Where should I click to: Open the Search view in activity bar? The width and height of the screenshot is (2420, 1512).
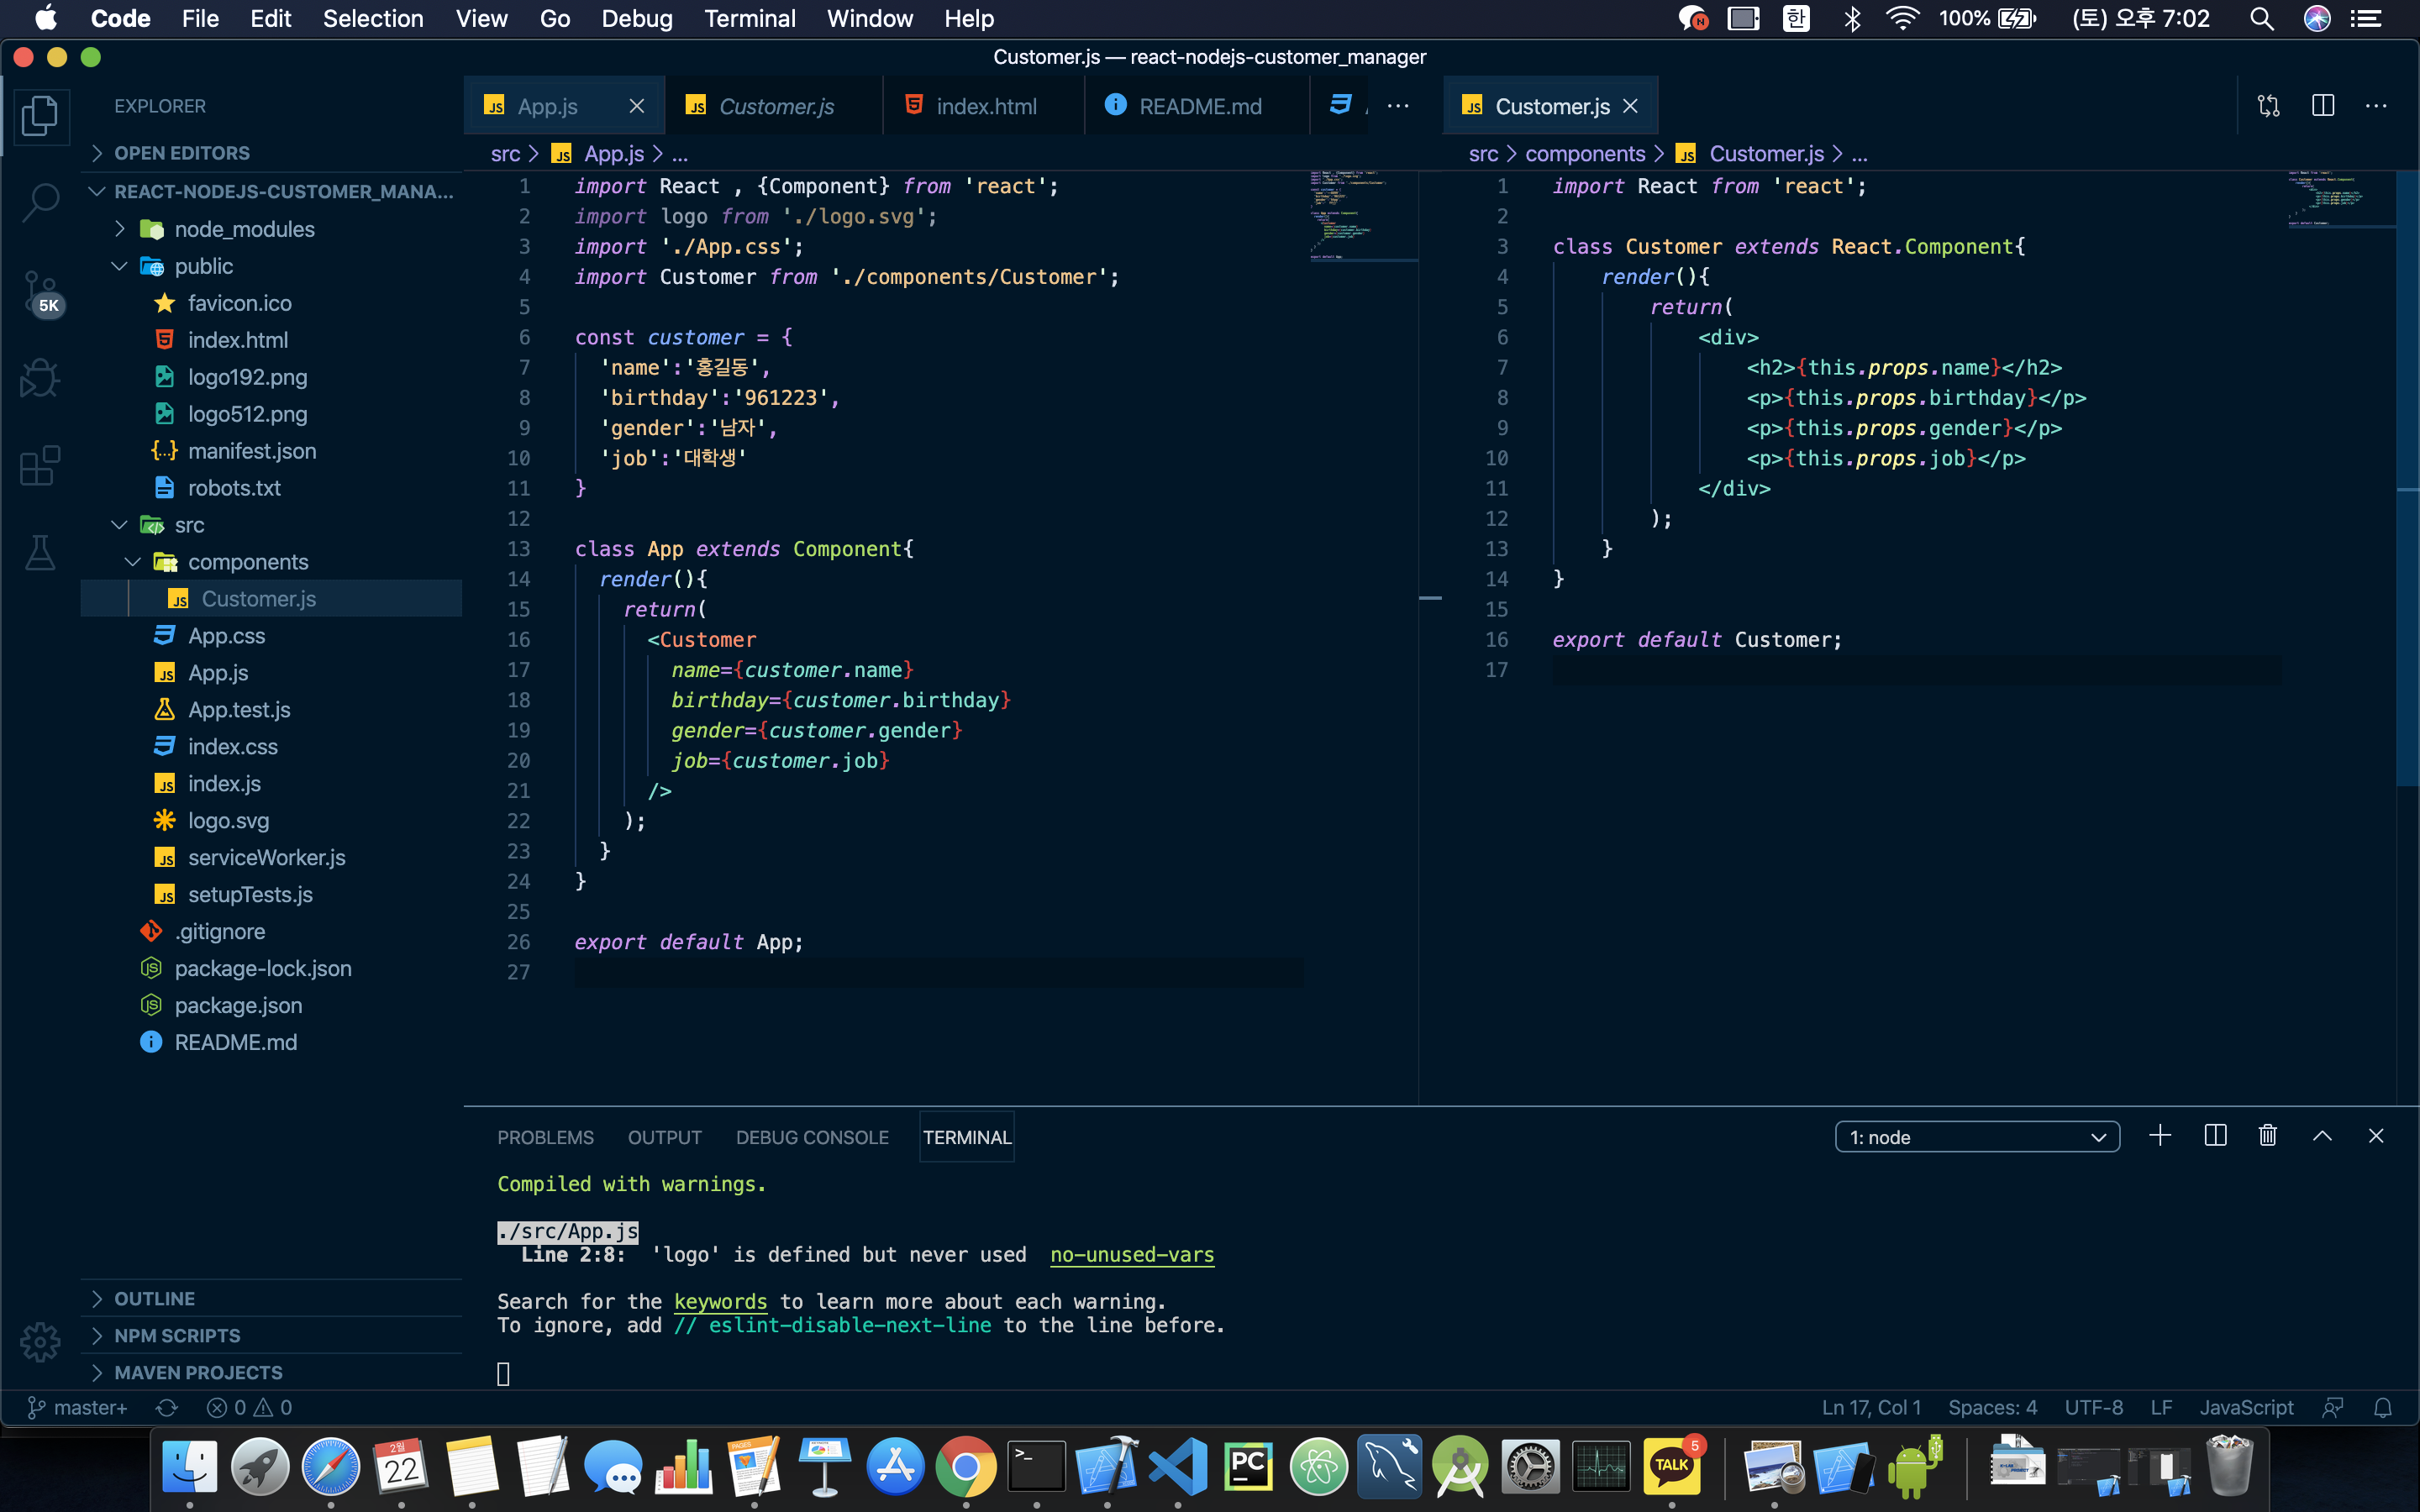point(40,200)
